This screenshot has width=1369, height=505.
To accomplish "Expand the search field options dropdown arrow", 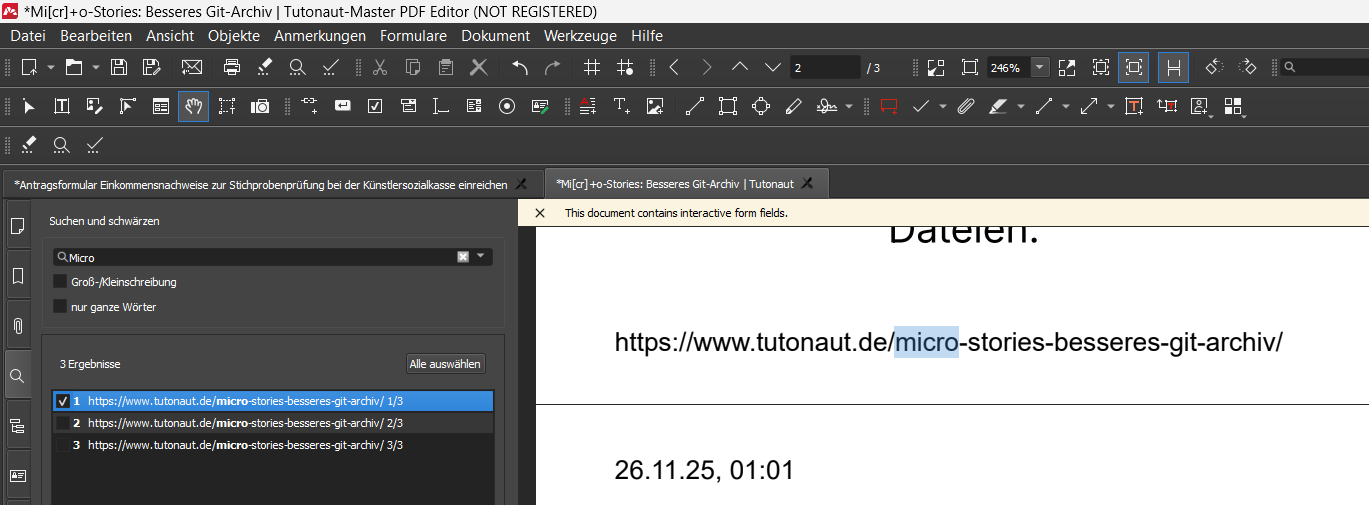I will [481, 256].
